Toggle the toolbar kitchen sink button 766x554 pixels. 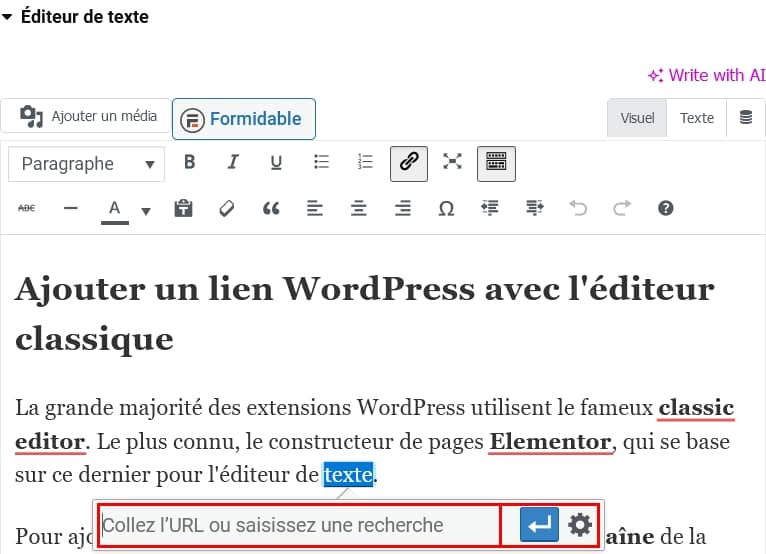(x=496, y=164)
